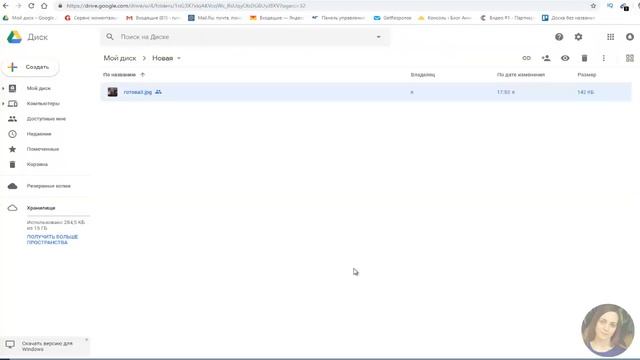Open Хранилище in the sidebar
This screenshot has height=360, width=640.
click(x=41, y=208)
